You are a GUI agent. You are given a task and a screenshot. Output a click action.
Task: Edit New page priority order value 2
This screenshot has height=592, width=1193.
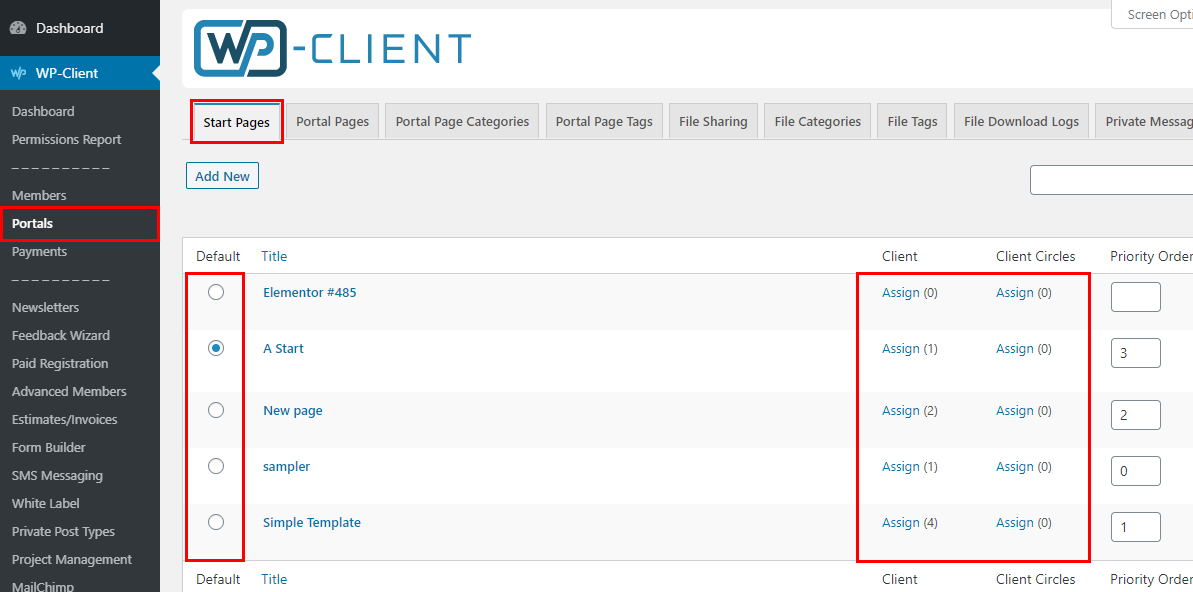1136,415
